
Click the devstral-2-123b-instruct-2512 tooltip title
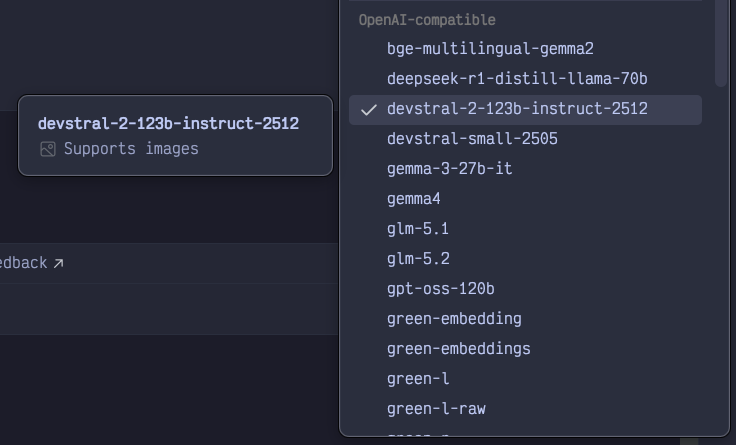pos(168,123)
